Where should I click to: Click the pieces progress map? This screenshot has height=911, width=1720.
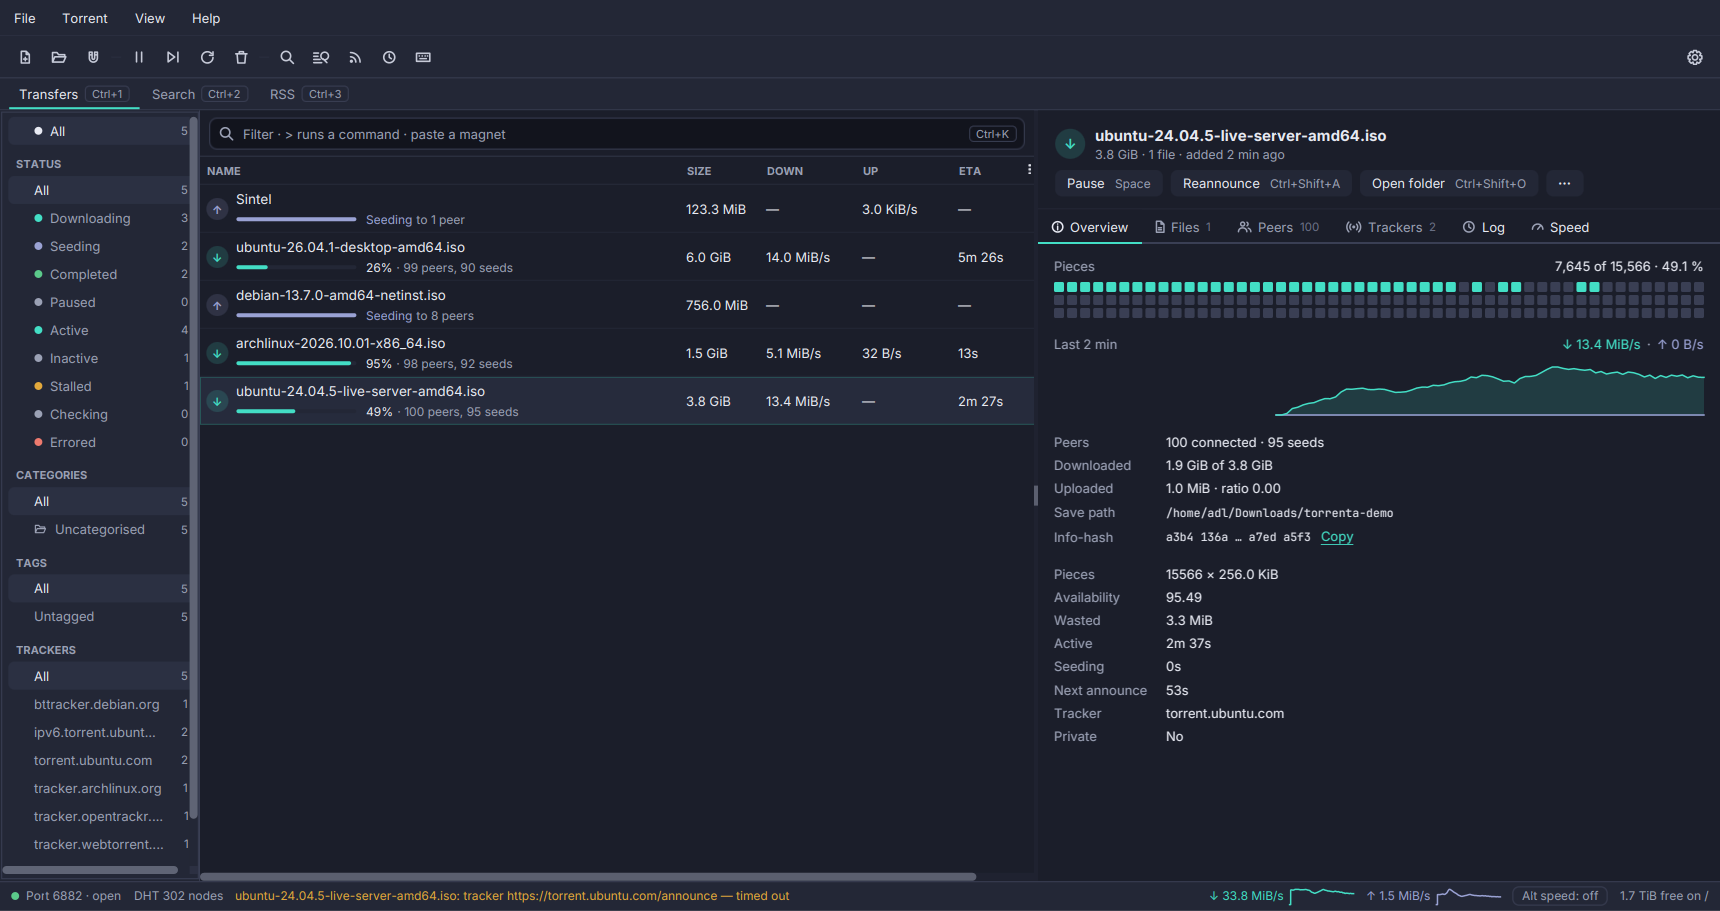[1379, 300]
